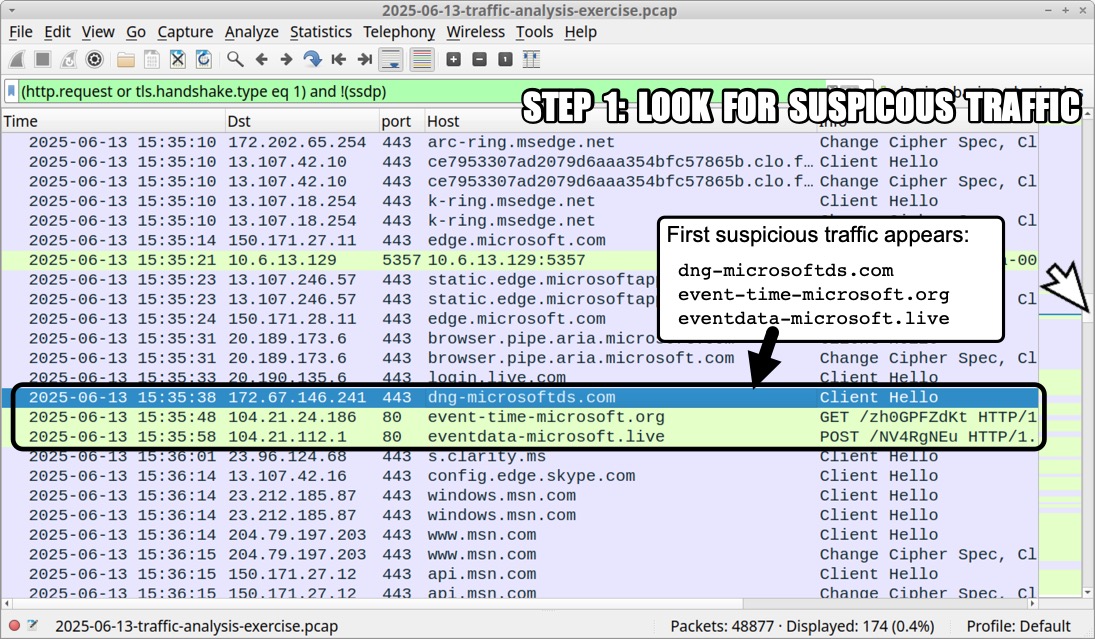Open capture options gear icon

pos(94,60)
